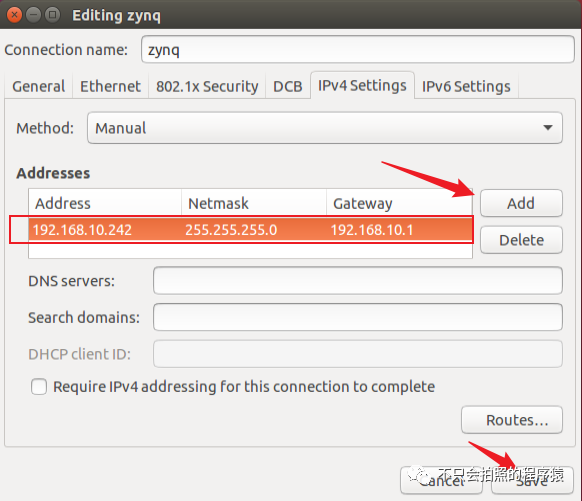This screenshot has height=501, width=582.
Task: Select address cell 192.168.10.242
Action: click(105, 230)
